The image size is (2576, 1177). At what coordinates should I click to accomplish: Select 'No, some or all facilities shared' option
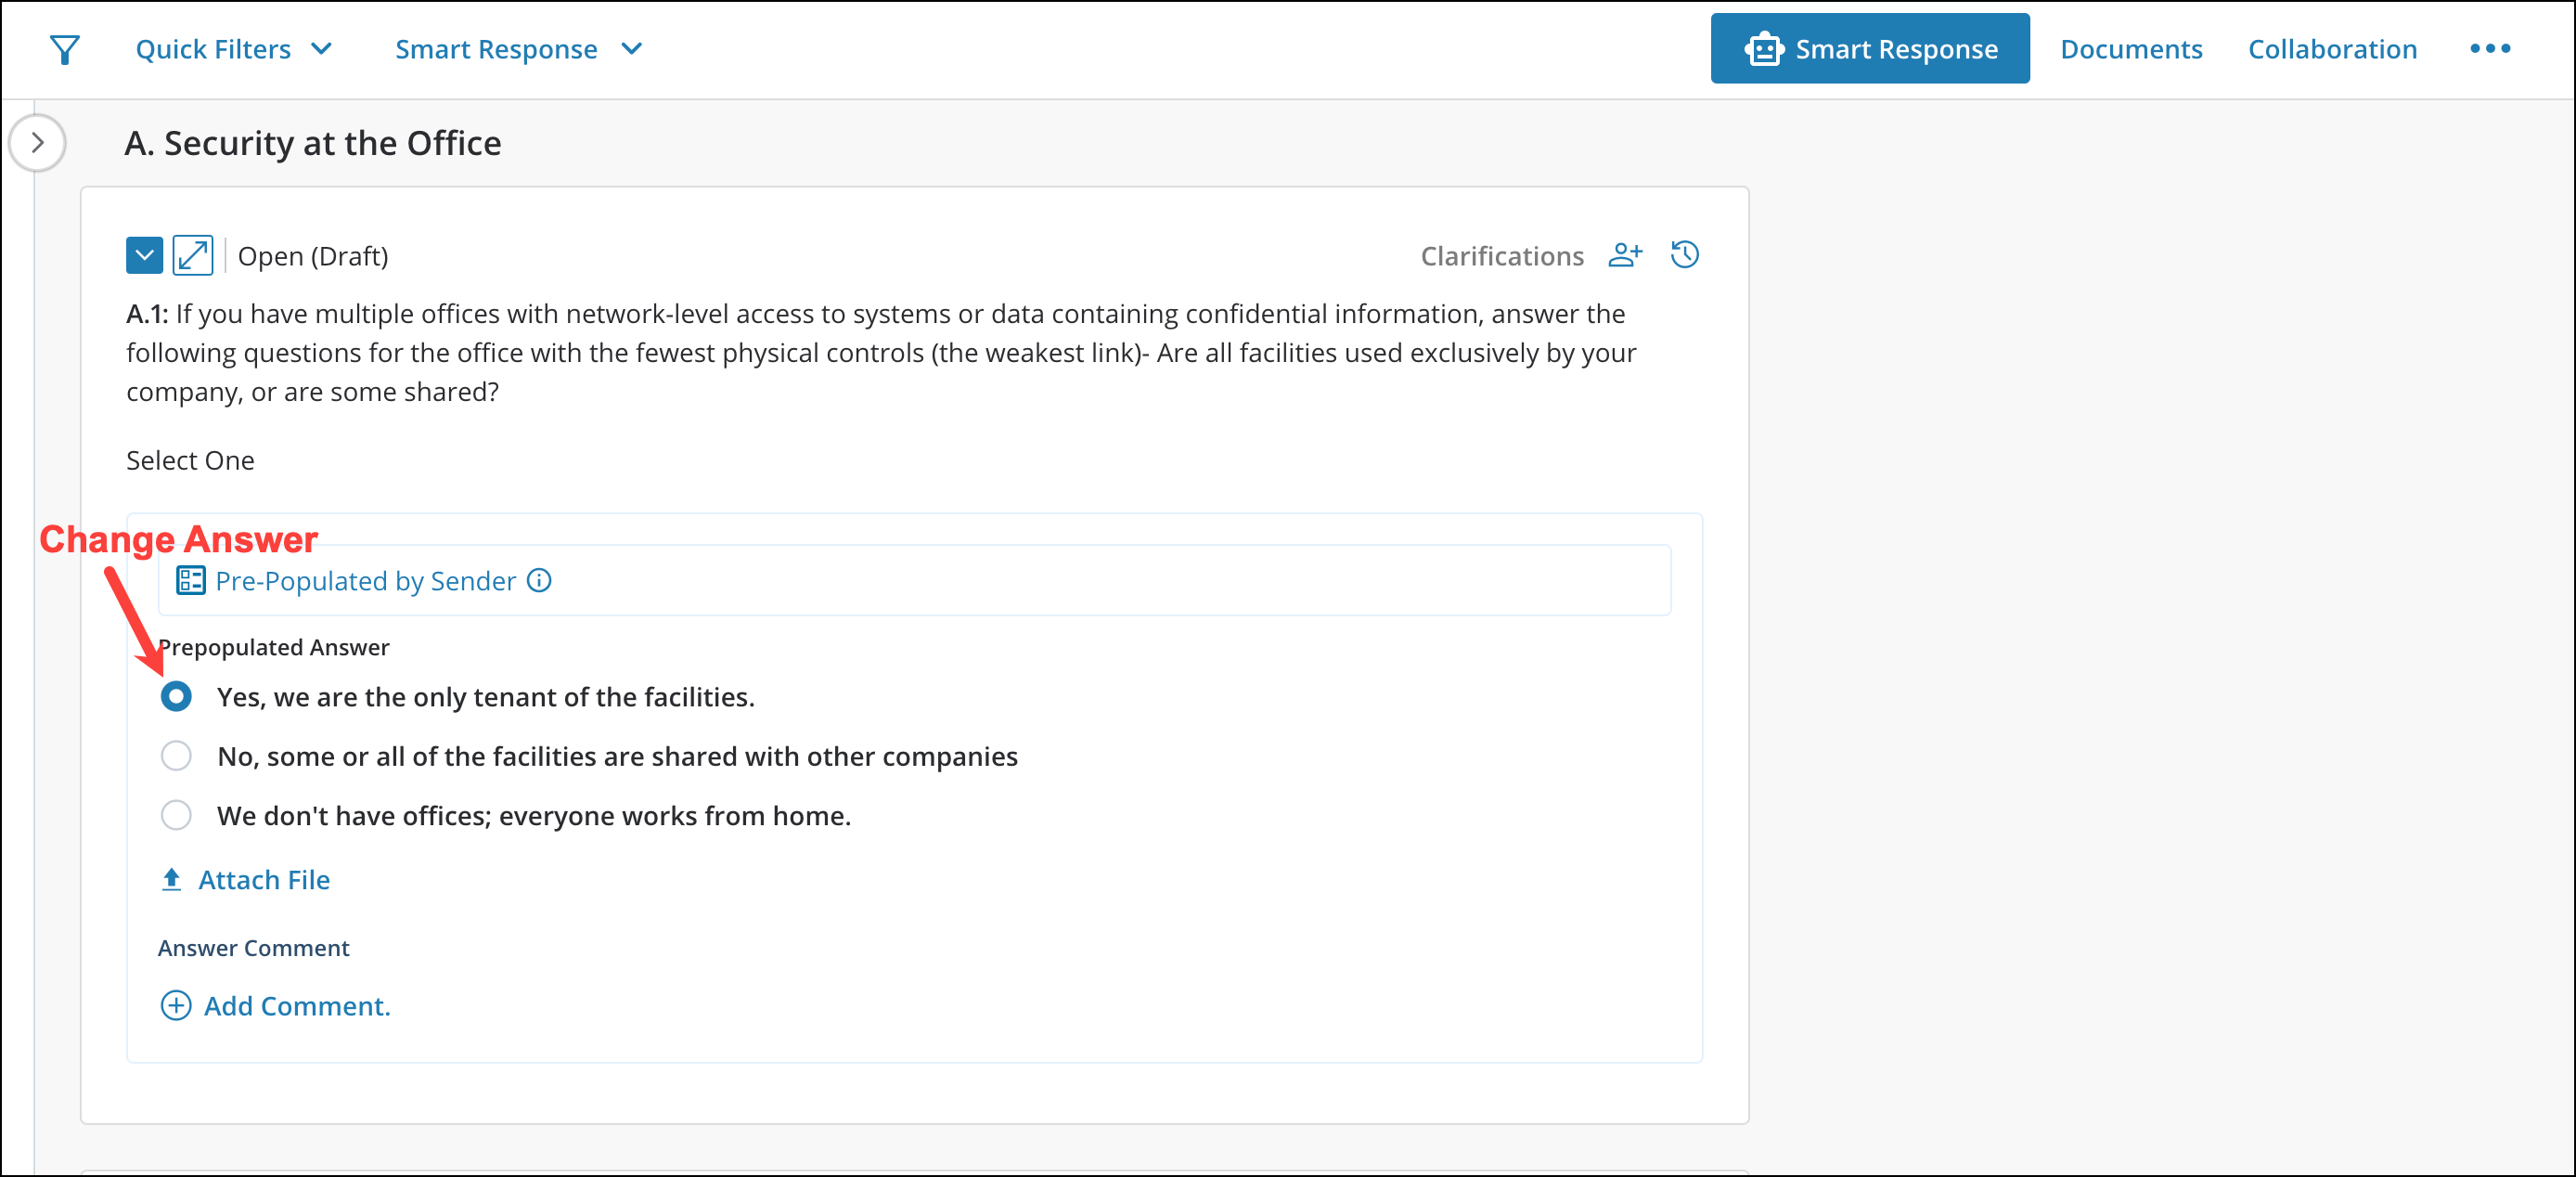pyautogui.click(x=176, y=756)
